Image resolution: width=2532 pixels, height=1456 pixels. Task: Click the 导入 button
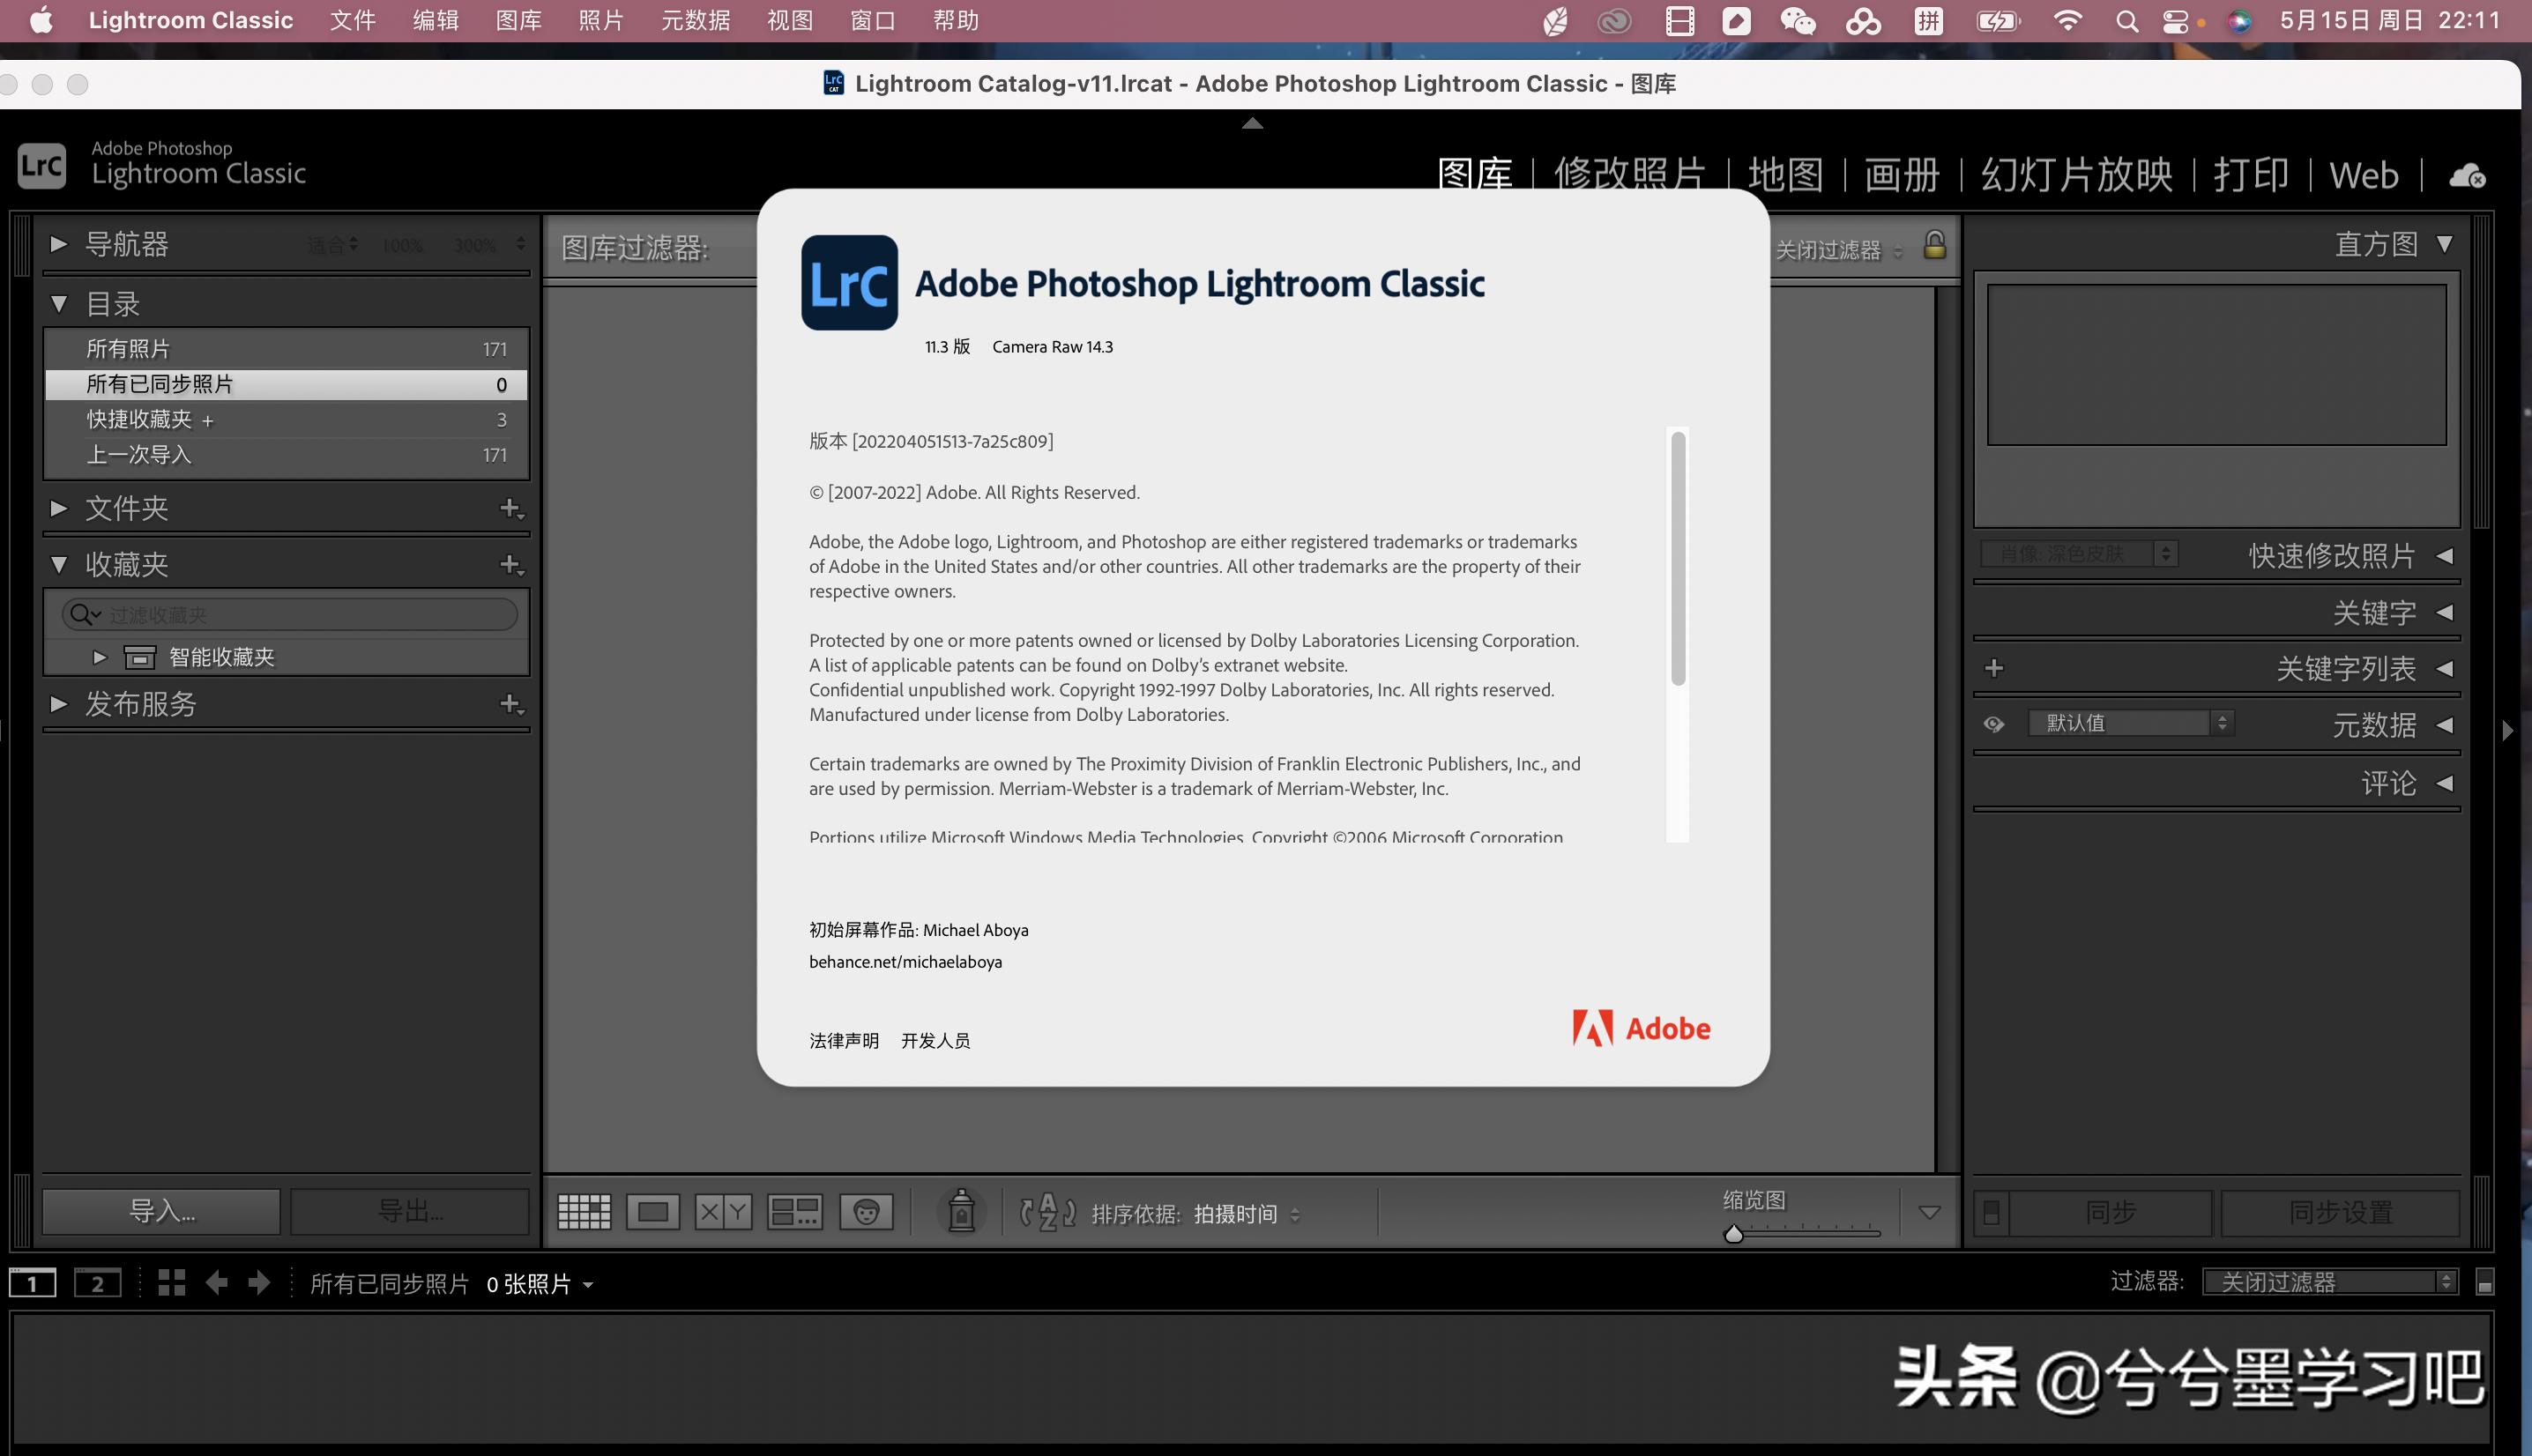click(161, 1212)
